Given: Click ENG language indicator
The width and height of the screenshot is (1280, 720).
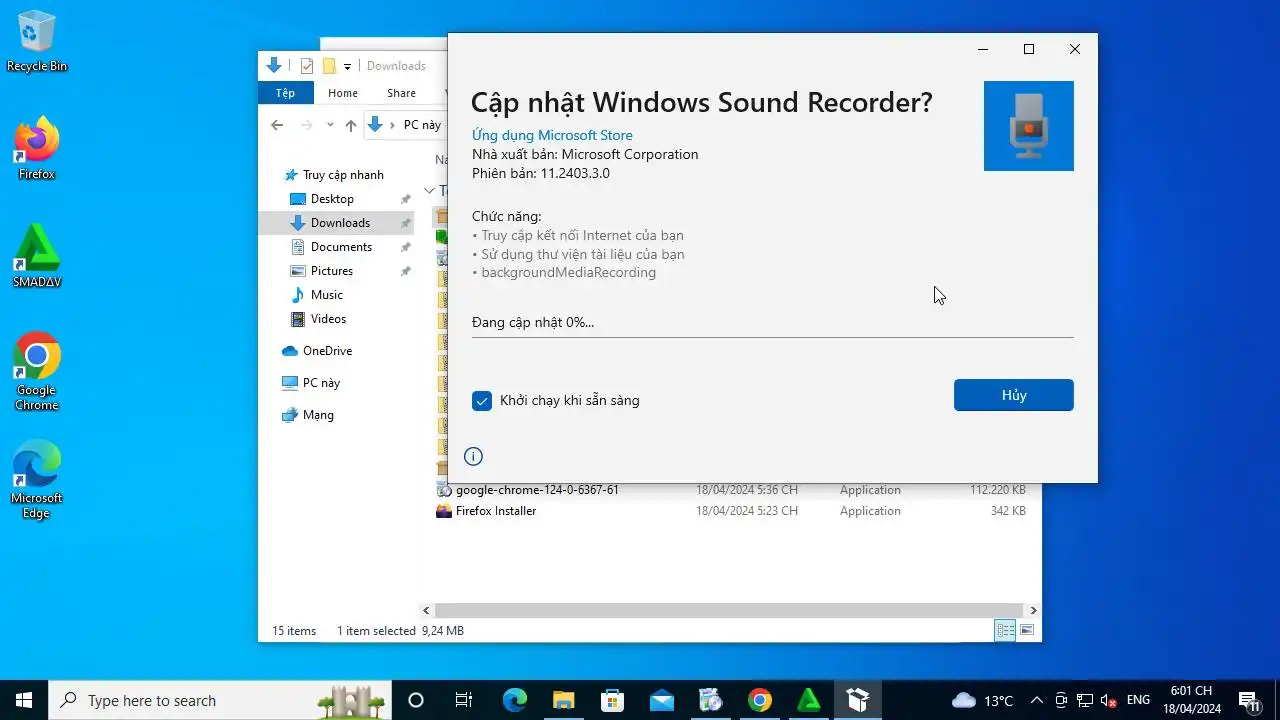Looking at the screenshot, I should 1138,700.
